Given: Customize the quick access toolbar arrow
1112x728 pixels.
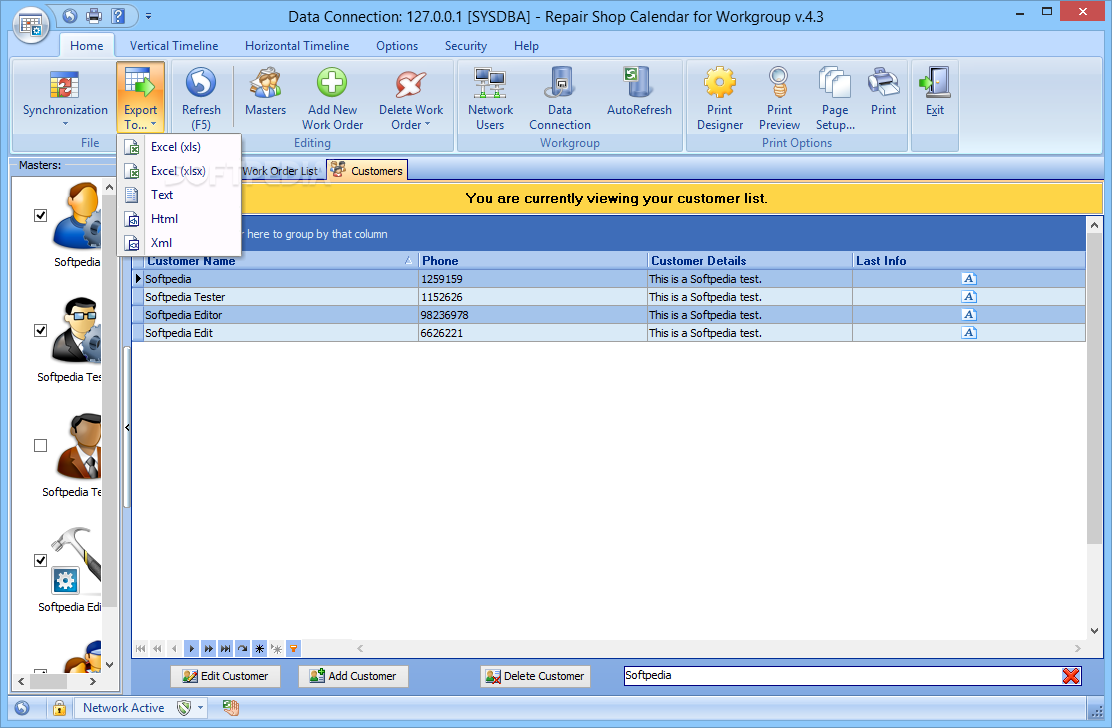Looking at the screenshot, I should [148, 15].
